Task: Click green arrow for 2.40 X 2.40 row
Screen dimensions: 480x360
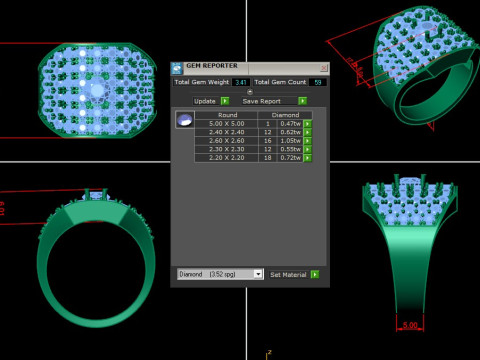Action: pyautogui.click(x=307, y=132)
